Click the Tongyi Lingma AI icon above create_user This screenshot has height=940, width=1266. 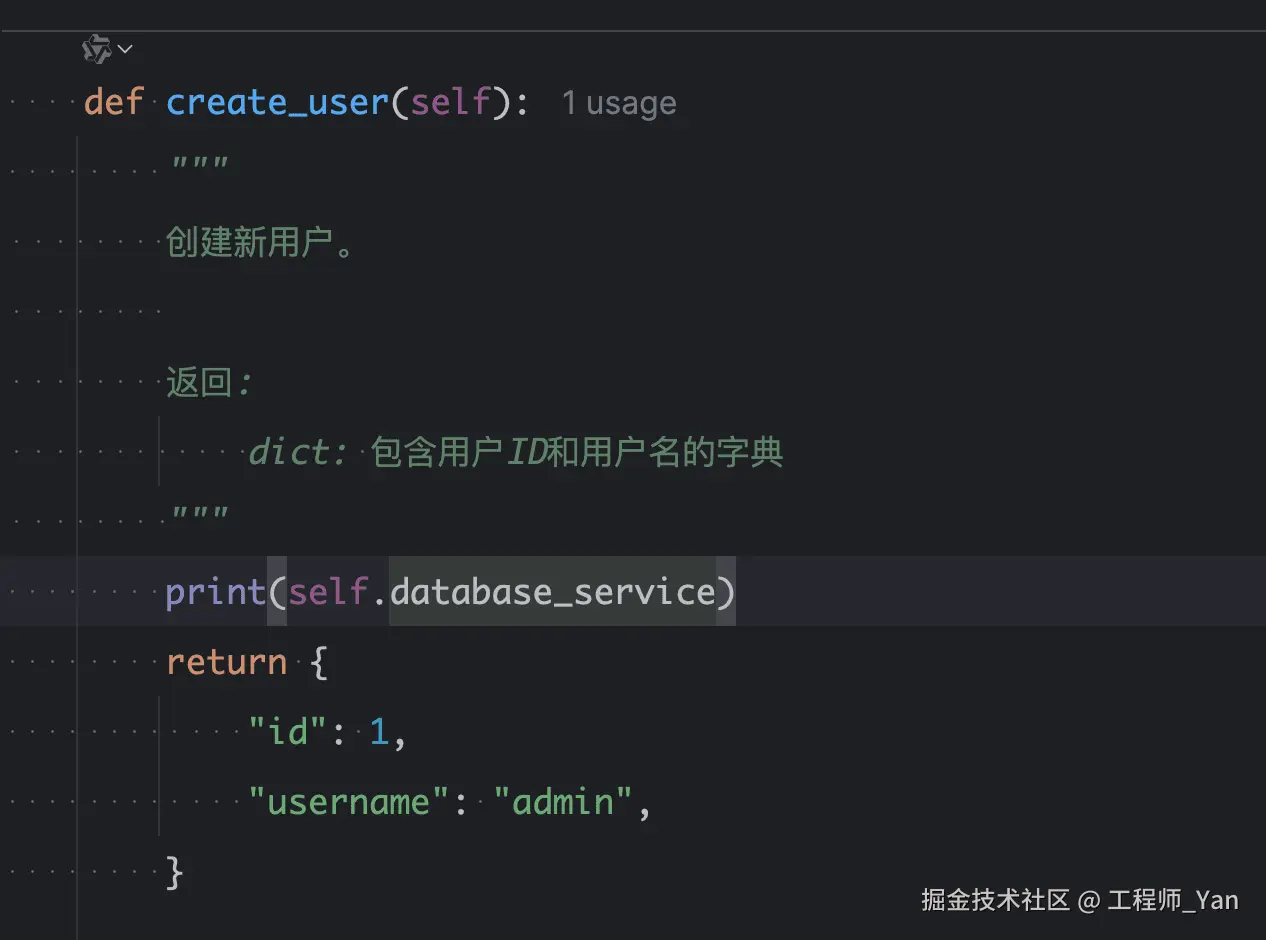click(x=96, y=48)
